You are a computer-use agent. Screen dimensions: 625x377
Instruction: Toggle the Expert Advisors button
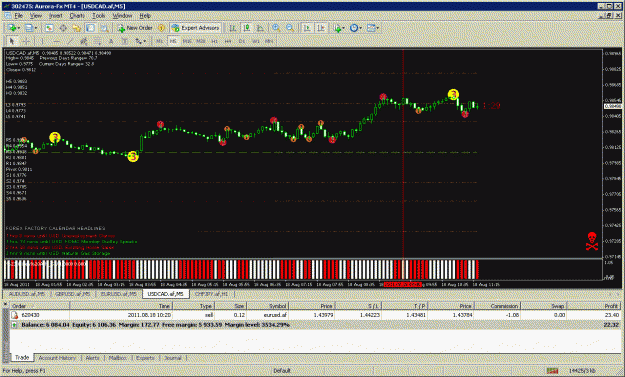click(x=195, y=28)
